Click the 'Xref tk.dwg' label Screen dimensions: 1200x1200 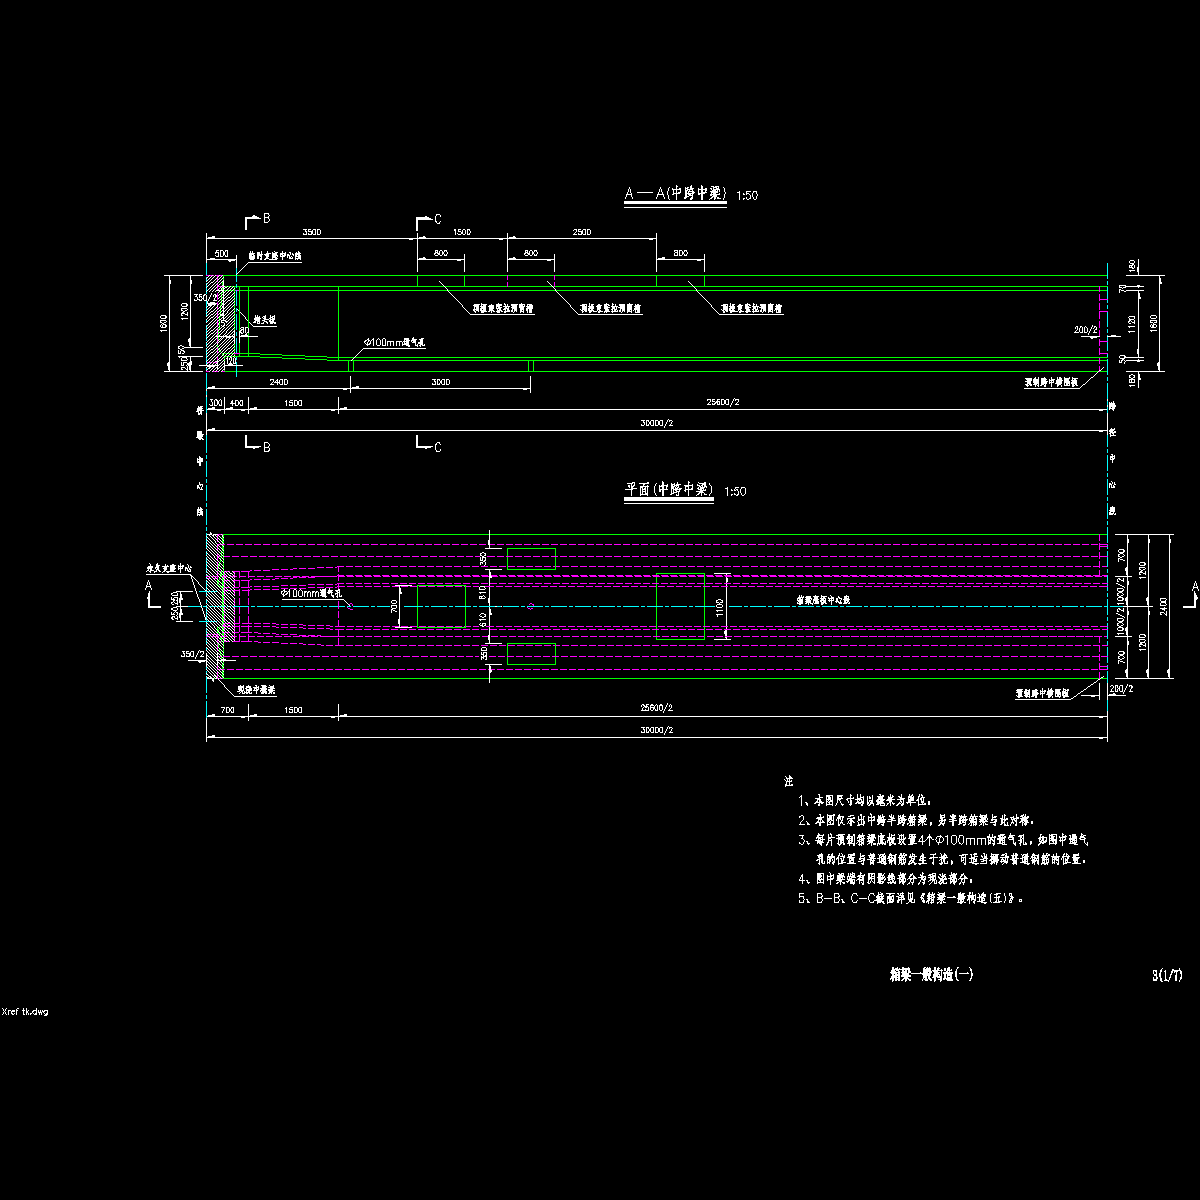pos(25,1012)
